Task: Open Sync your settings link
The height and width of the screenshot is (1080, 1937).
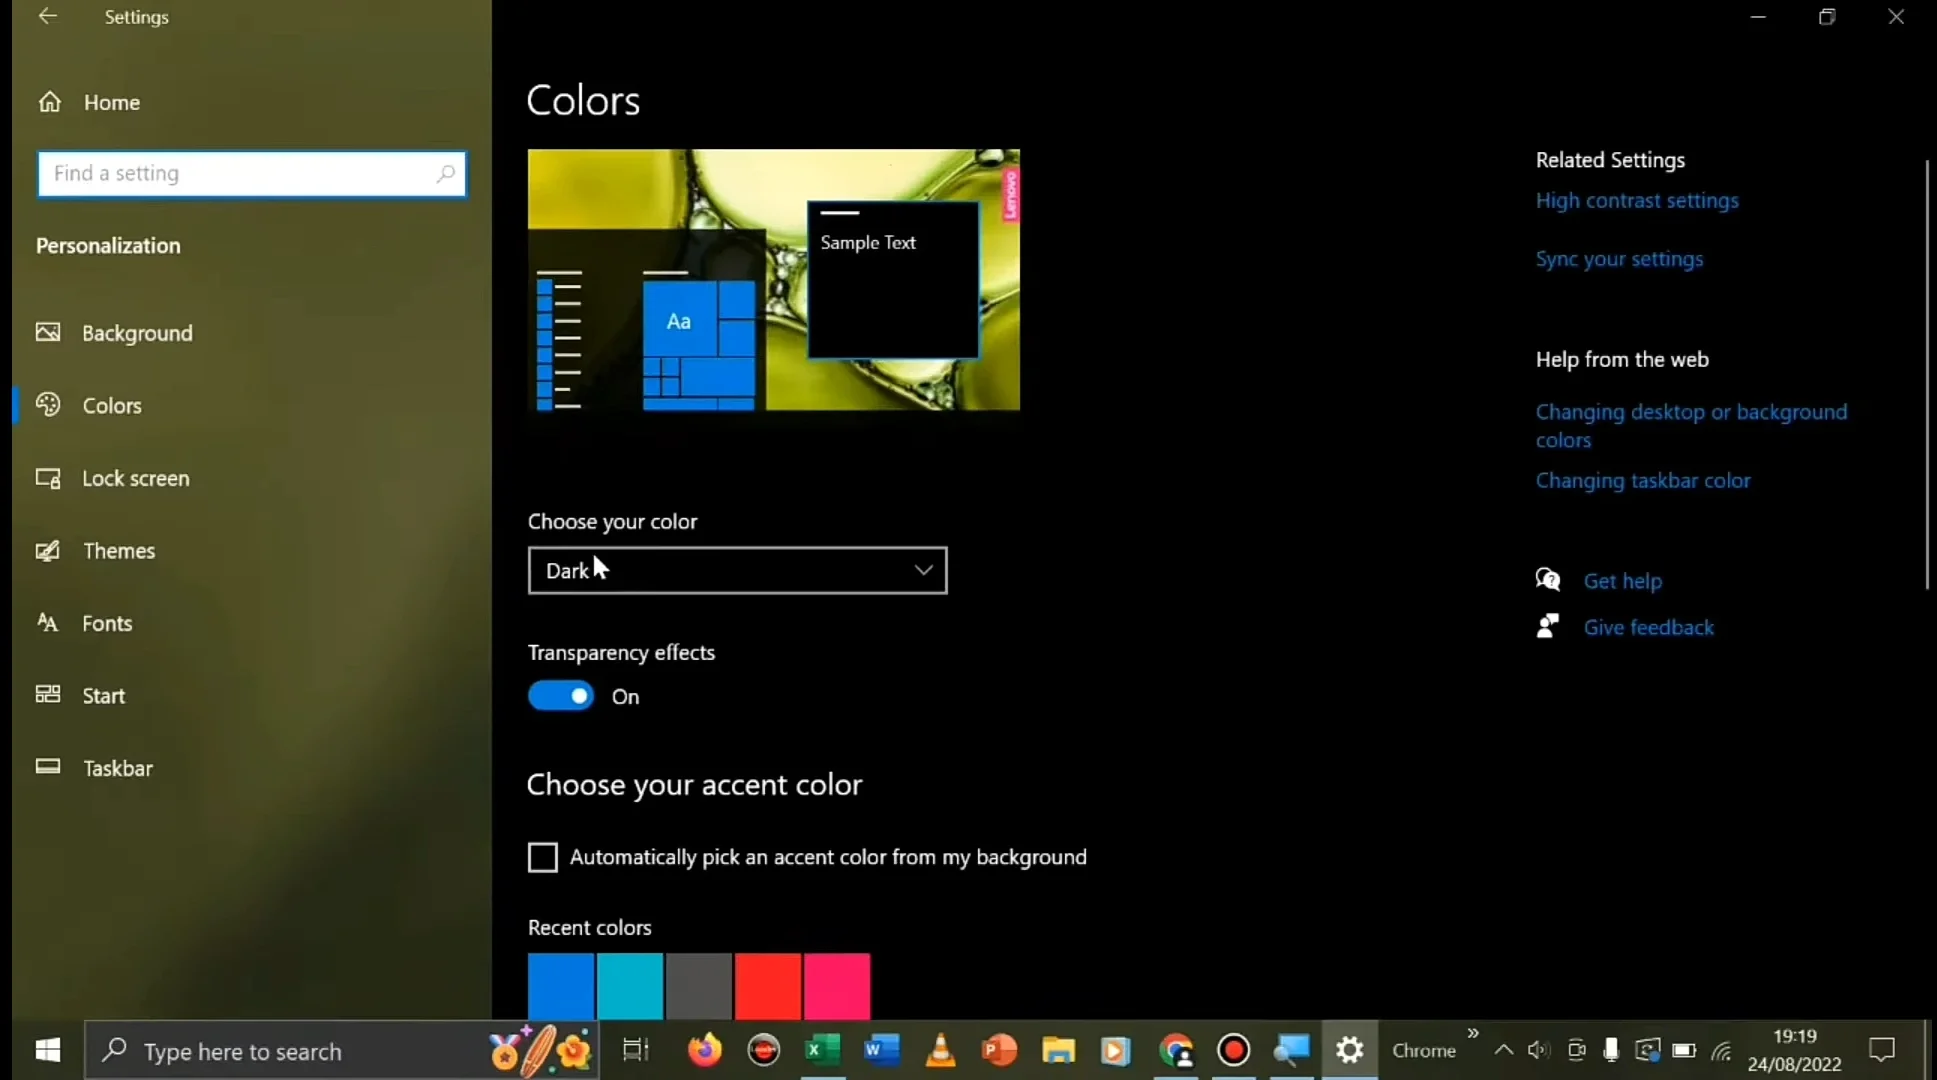Action: tap(1619, 258)
